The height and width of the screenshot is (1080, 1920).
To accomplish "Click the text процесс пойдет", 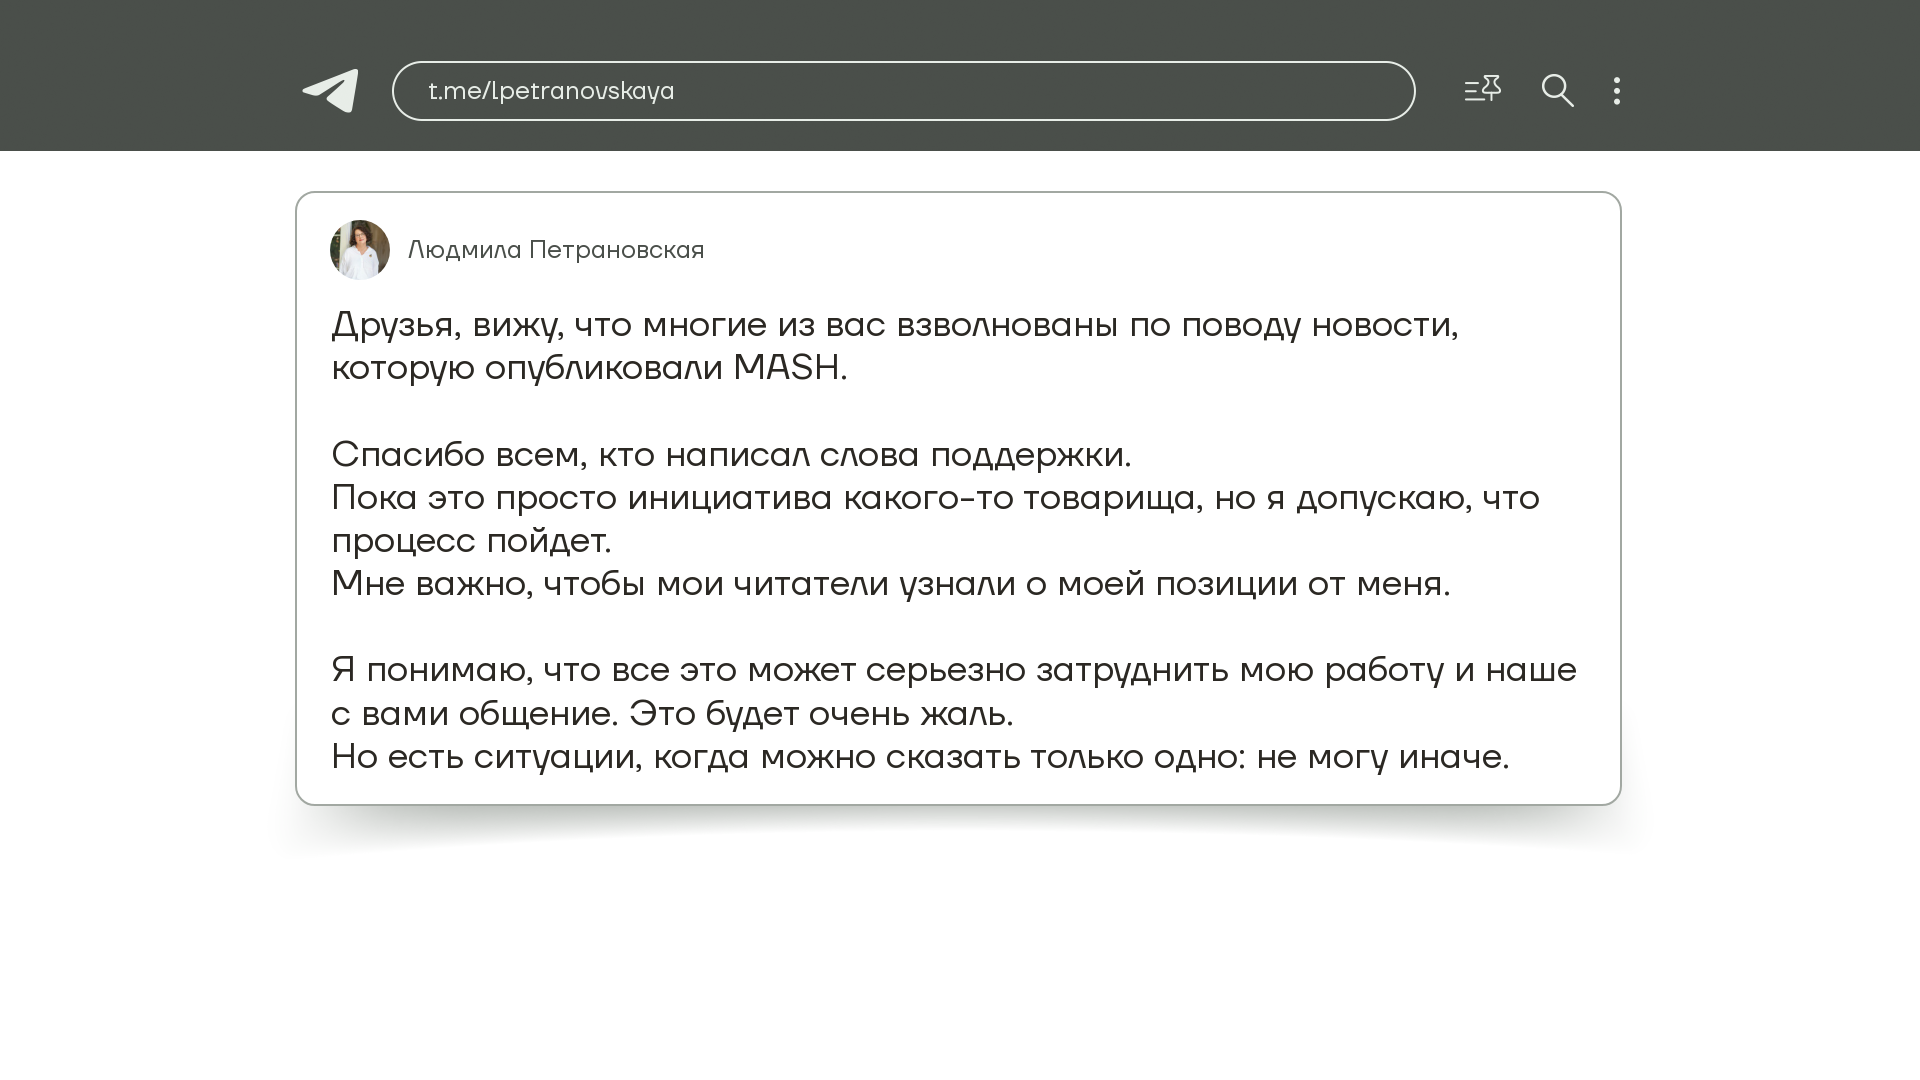I will pyautogui.click(x=471, y=541).
